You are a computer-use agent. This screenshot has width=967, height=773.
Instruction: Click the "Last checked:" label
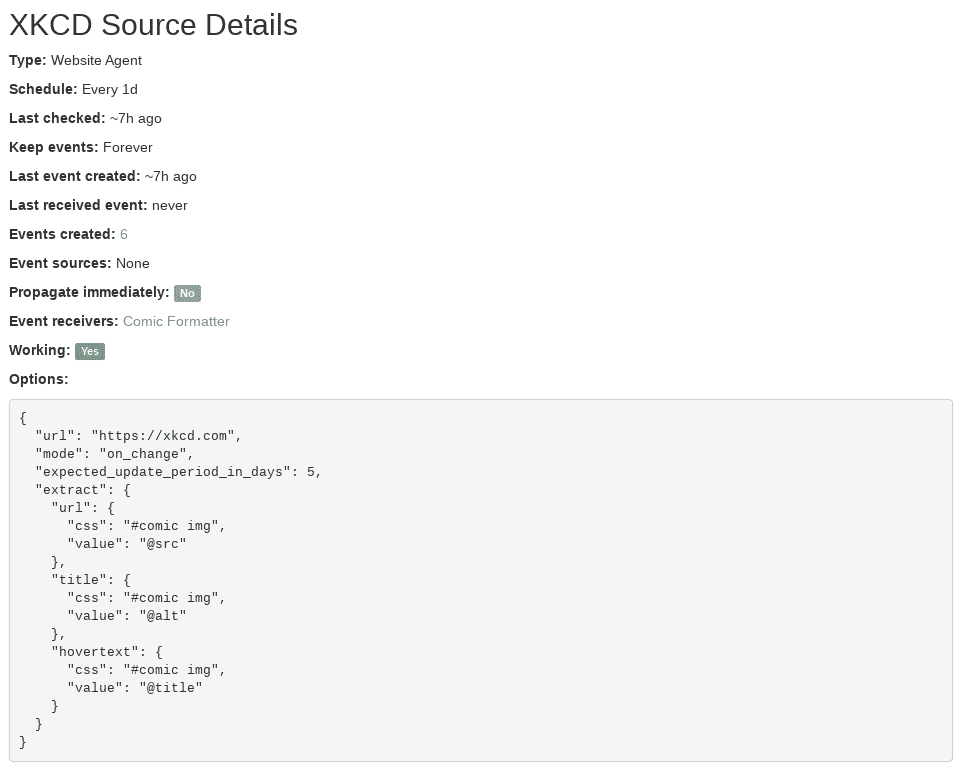click(57, 119)
